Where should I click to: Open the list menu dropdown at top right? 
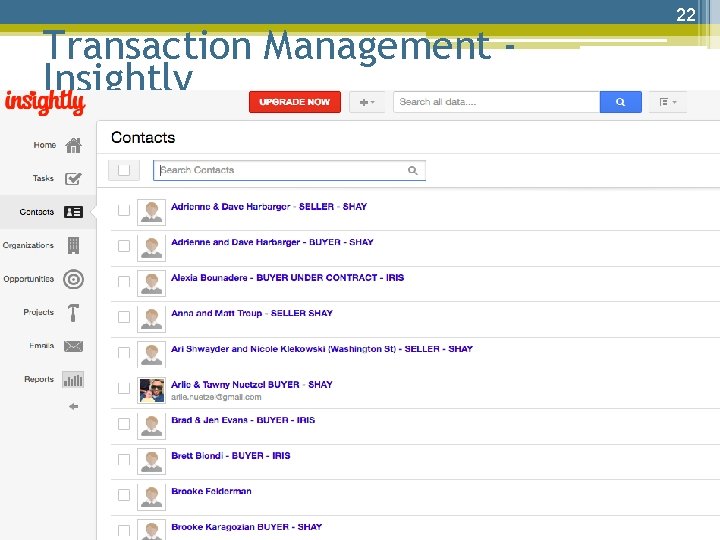coord(668,102)
